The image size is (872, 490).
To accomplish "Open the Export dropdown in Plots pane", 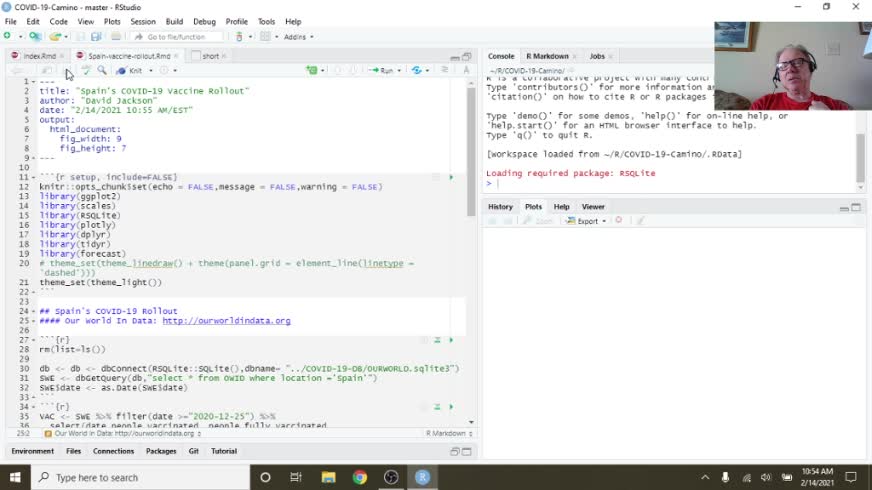I will pos(586,221).
